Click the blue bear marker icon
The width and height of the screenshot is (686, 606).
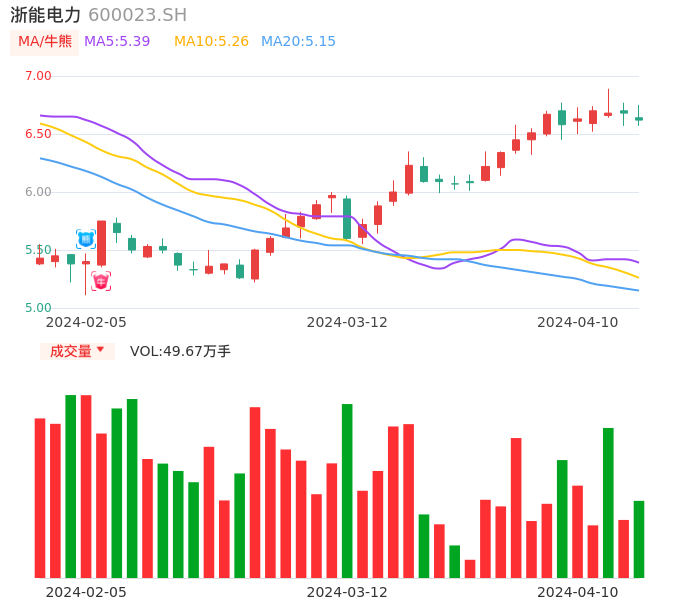click(86, 239)
